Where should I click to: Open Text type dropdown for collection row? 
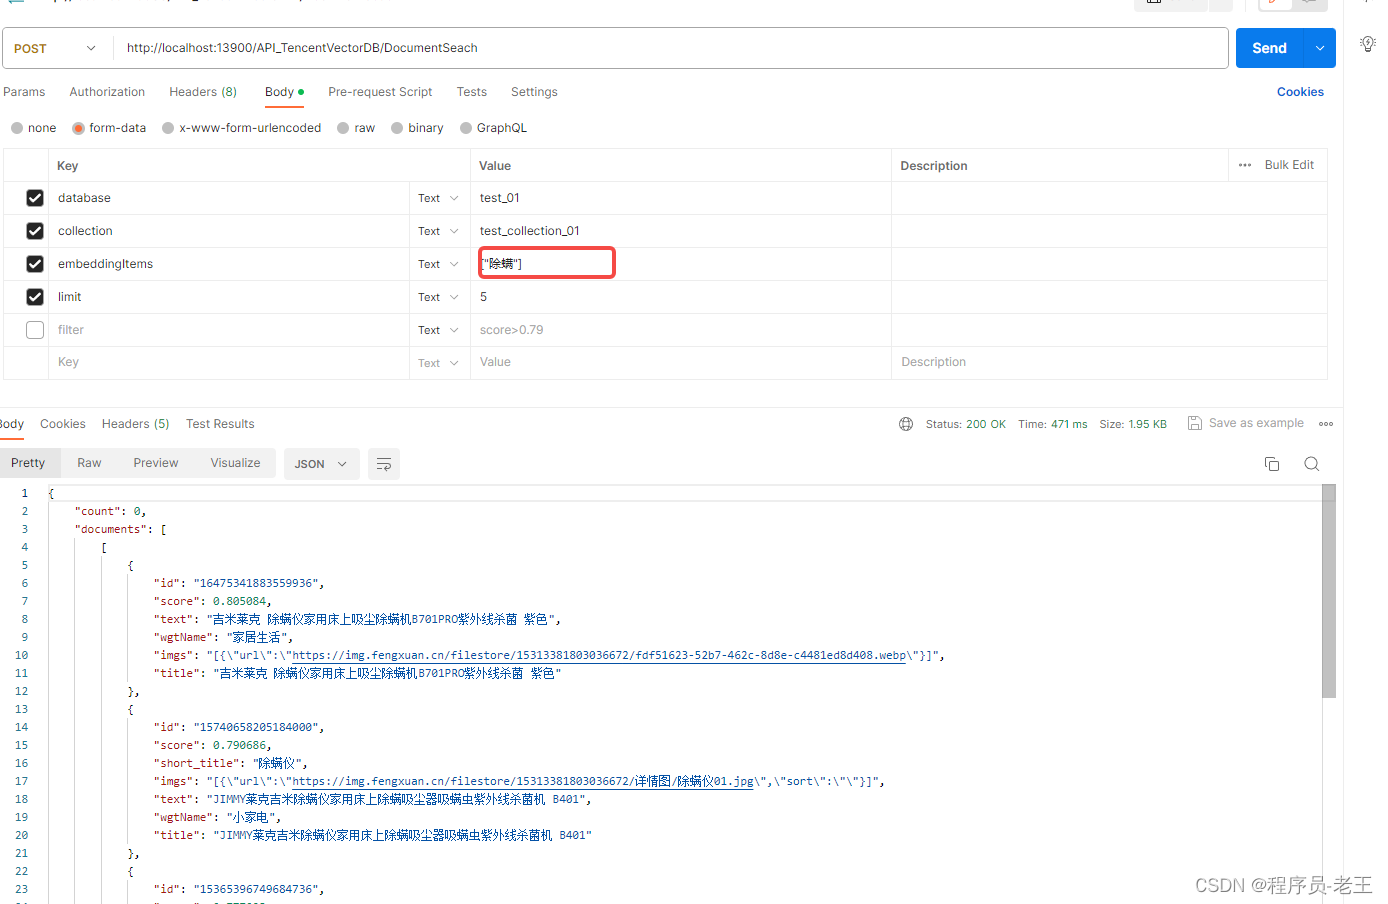pos(439,231)
